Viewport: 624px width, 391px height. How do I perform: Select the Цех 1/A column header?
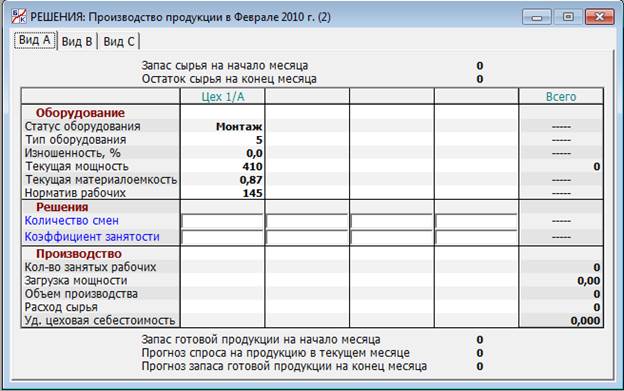[222, 97]
